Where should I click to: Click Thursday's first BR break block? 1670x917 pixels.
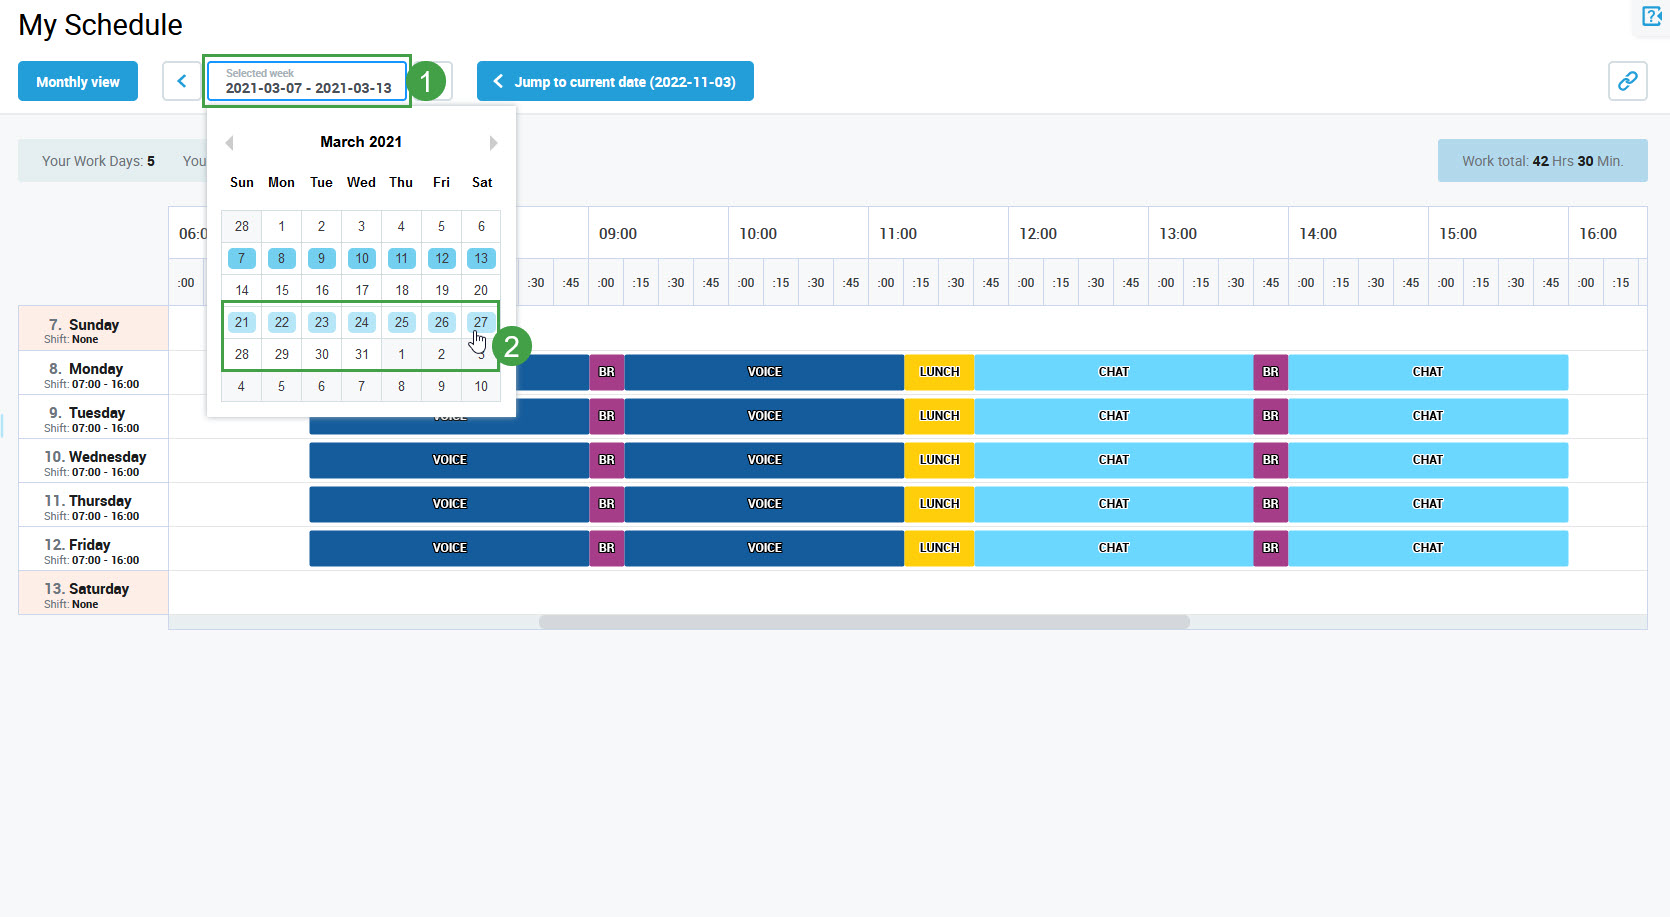(606, 504)
